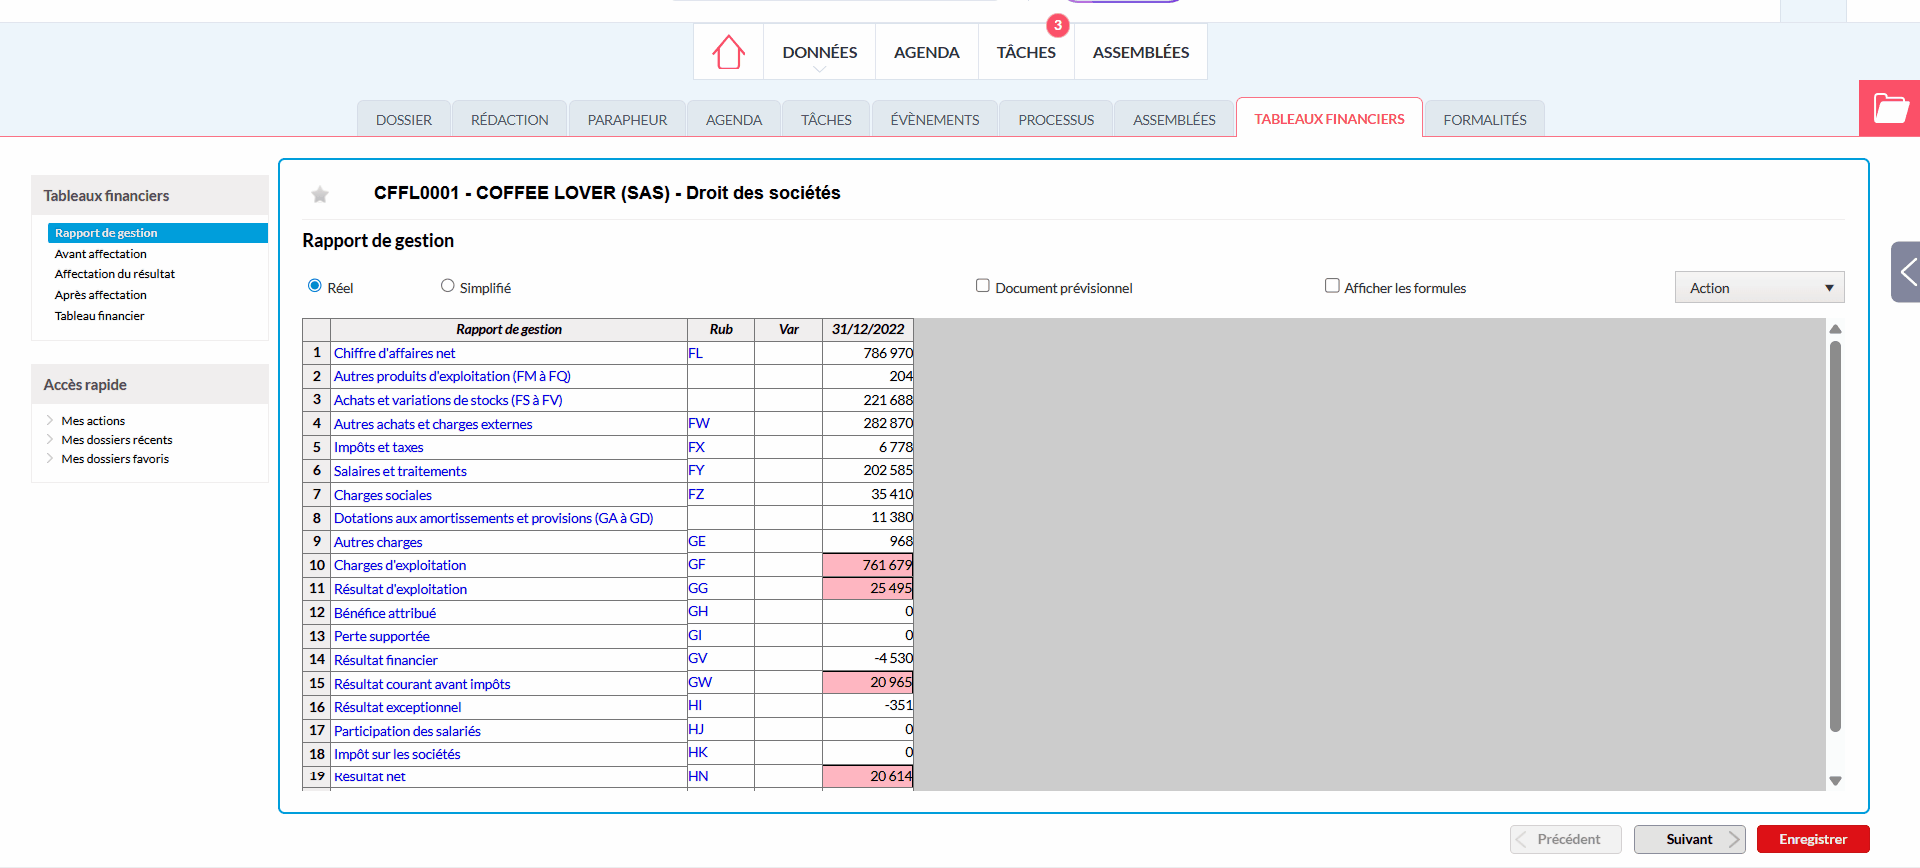Open the top AGENDA menu
The image size is (1920, 868).
926,52
